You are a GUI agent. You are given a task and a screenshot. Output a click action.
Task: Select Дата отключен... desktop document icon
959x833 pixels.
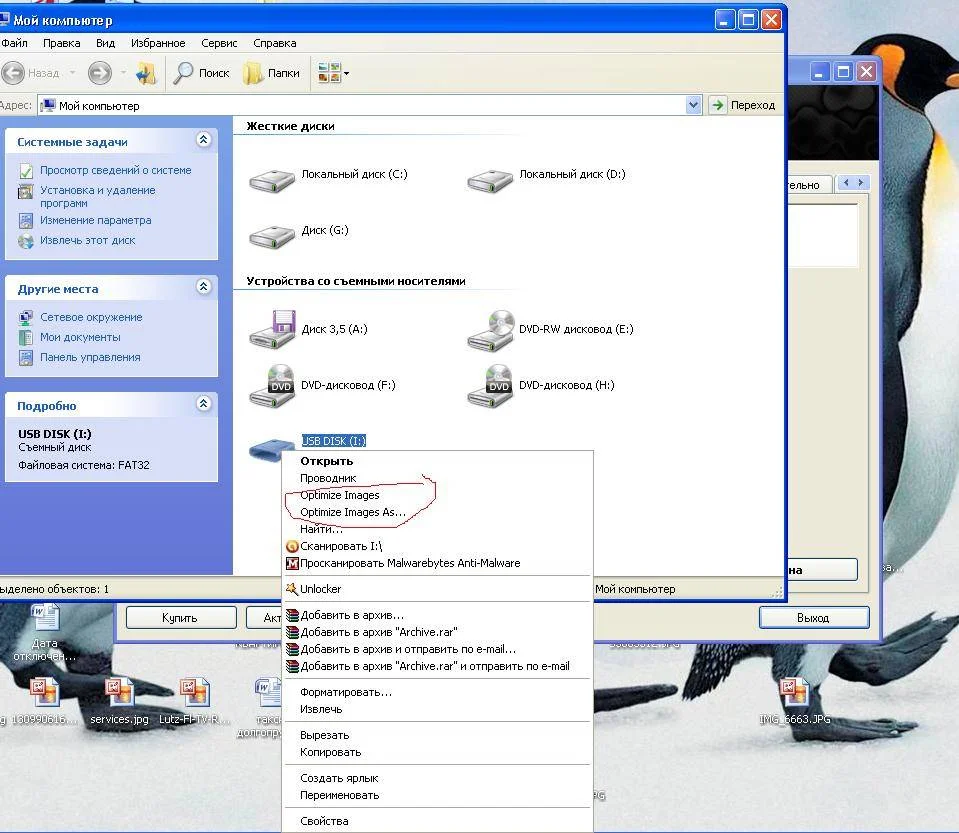[45, 632]
